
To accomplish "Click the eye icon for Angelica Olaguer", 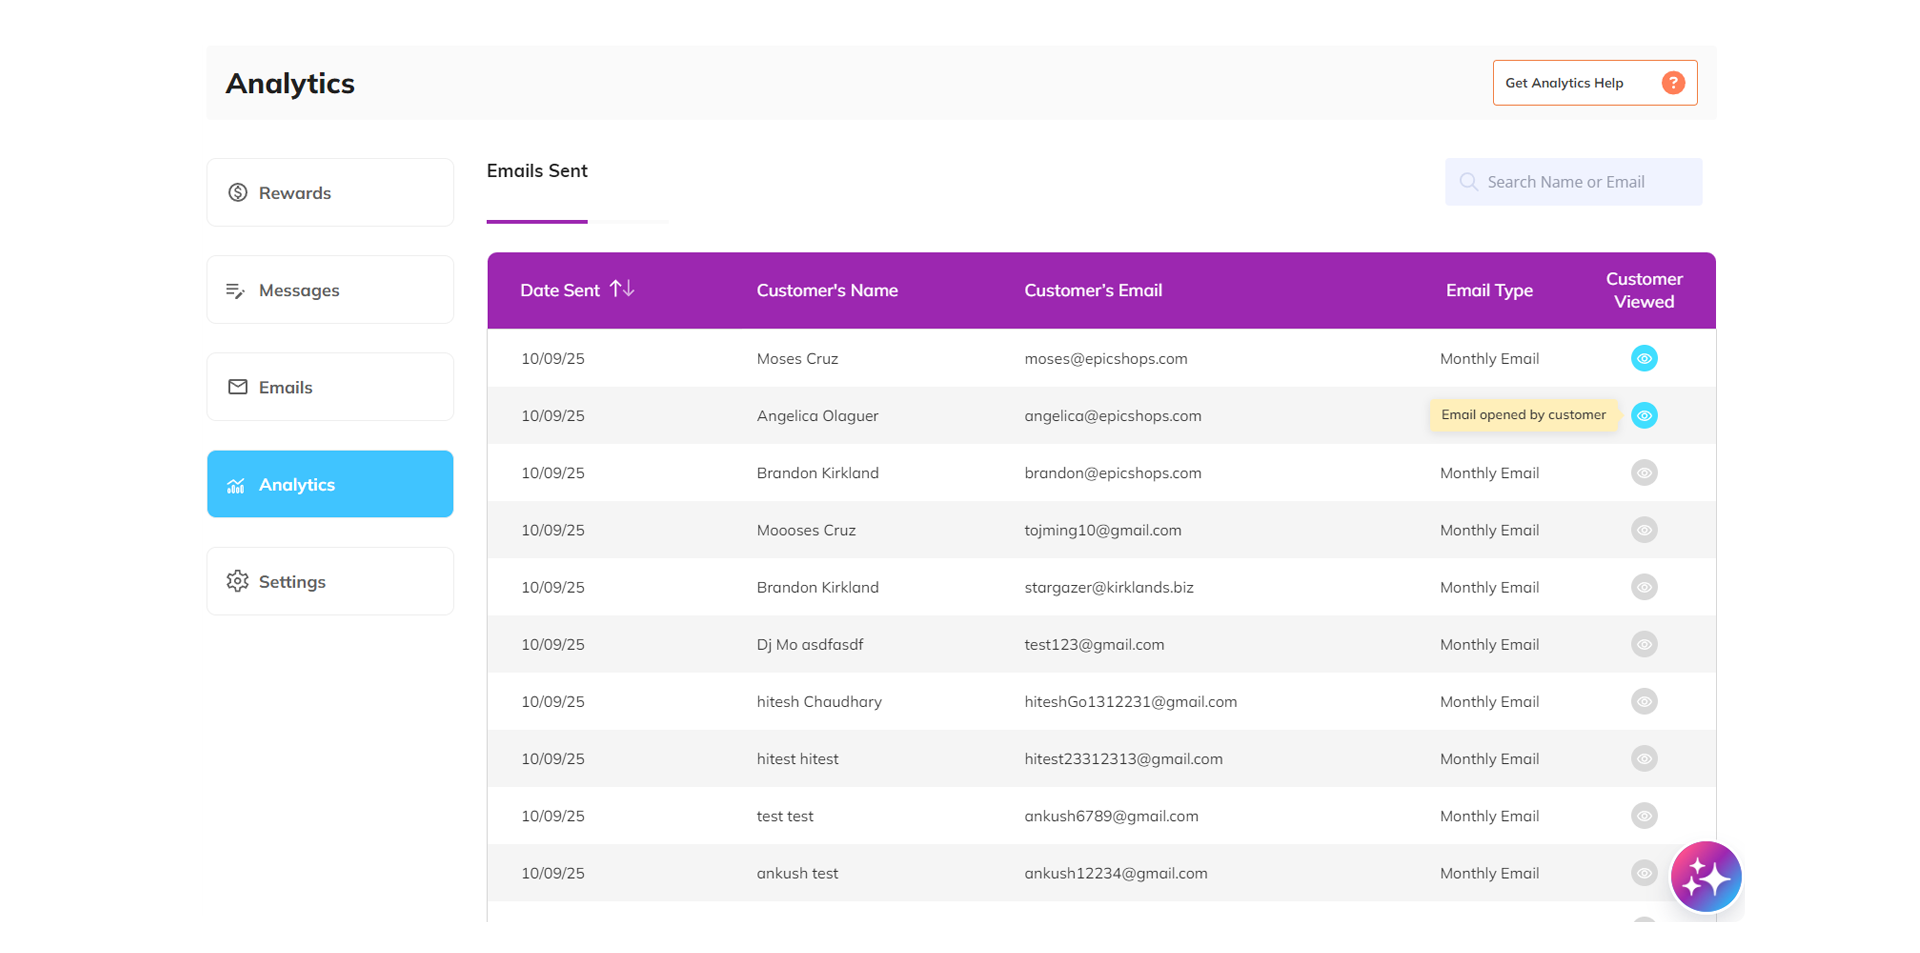I will (1644, 415).
